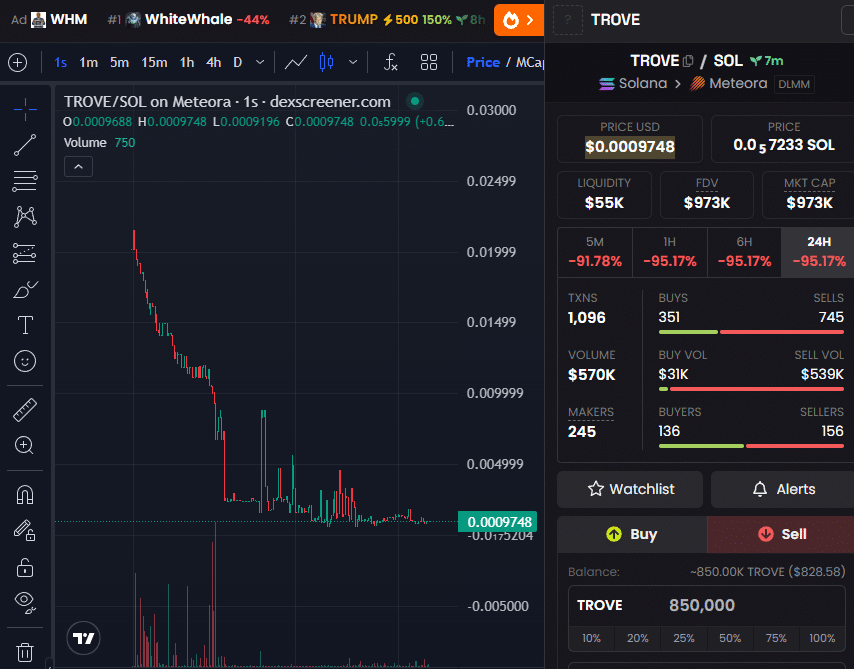Switch to the 5M stats tab
The image size is (854, 669).
[594, 251]
